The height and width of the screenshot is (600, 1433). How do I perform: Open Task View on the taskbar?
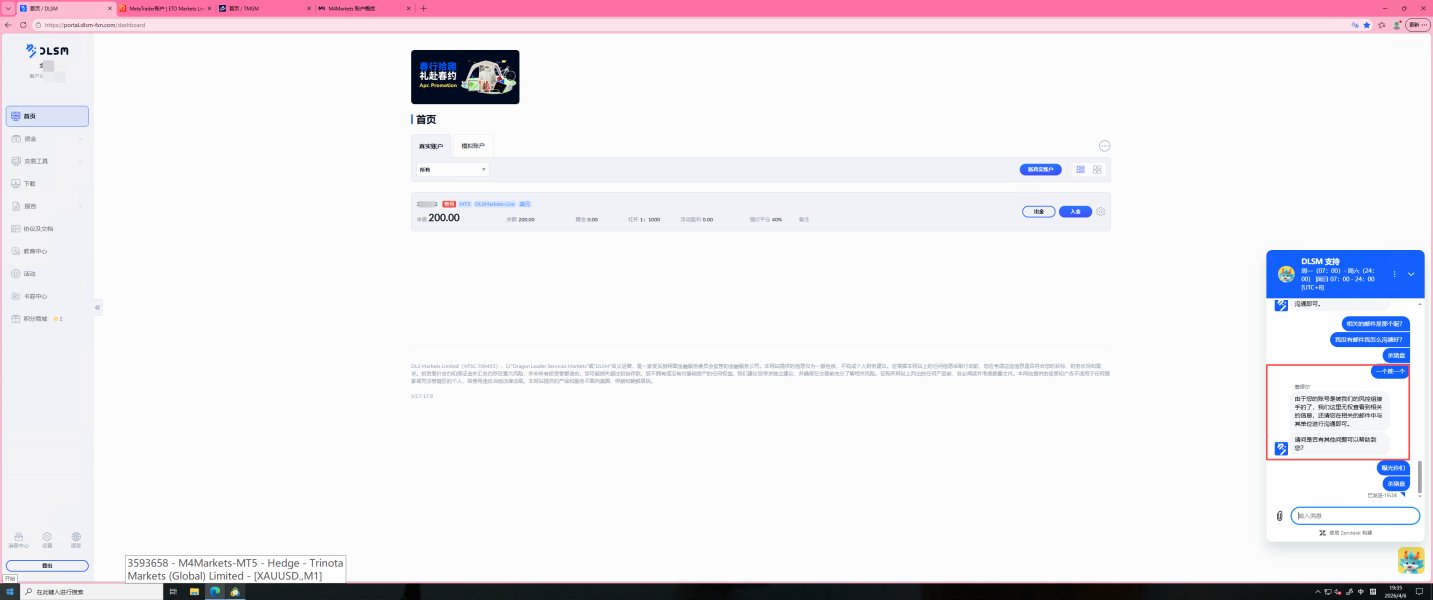point(174,592)
